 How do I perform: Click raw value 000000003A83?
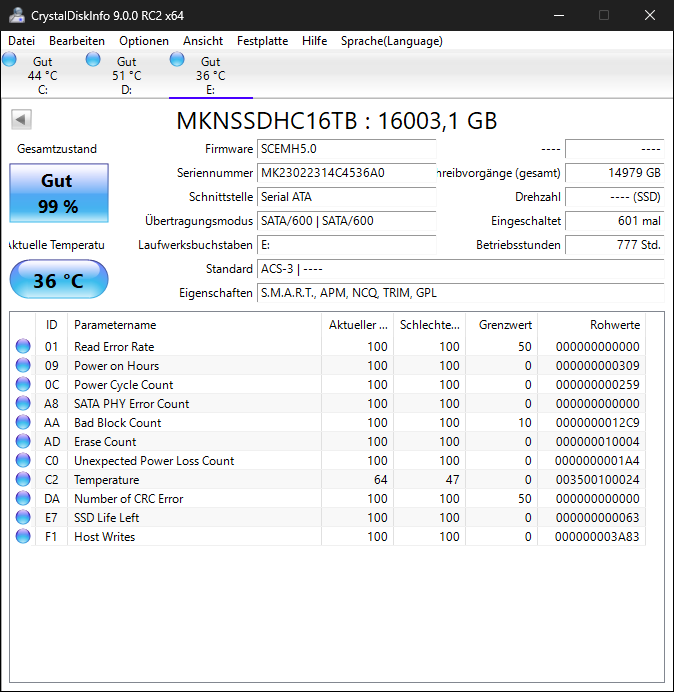[x=597, y=537]
